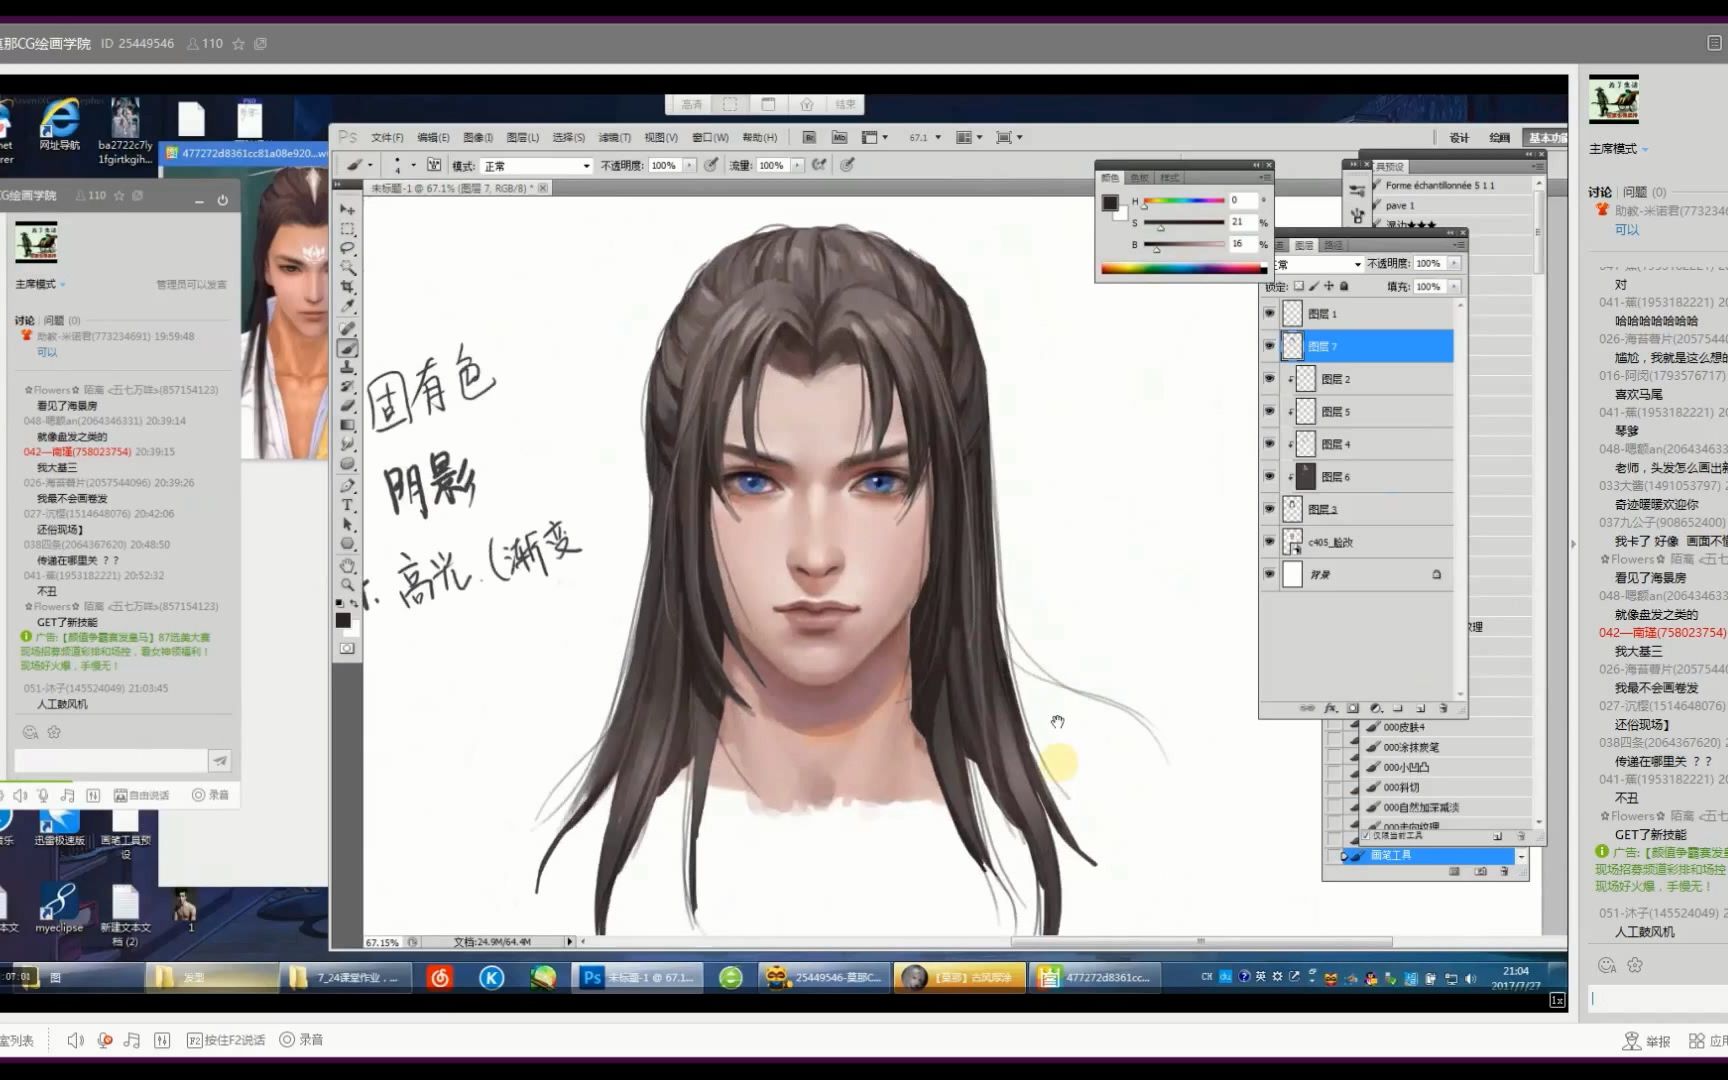The image size is (1728, 1080).
Task: Hide the c405 layer eye icon
Action: (x=1269, y=542)
